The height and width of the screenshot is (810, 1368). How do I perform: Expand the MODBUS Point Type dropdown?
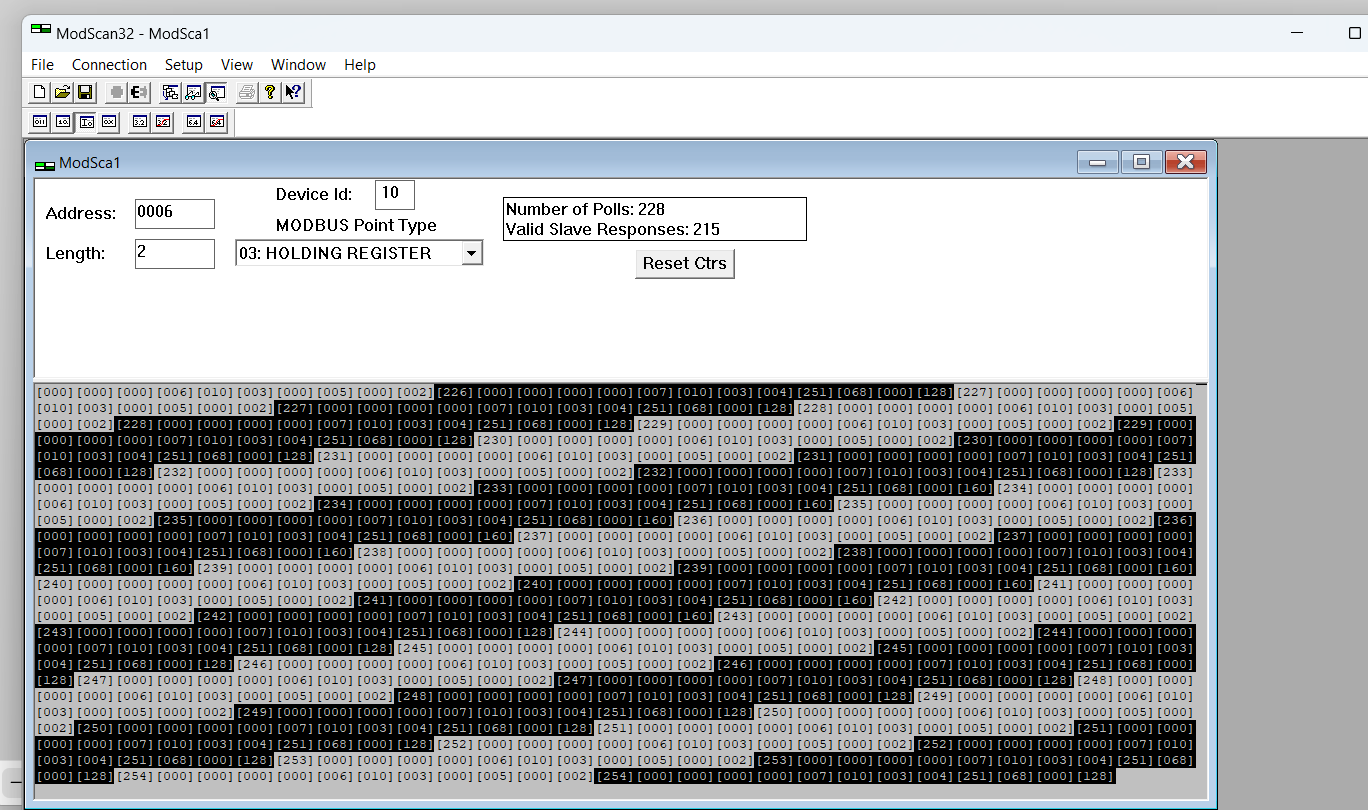tap(471, 254)
